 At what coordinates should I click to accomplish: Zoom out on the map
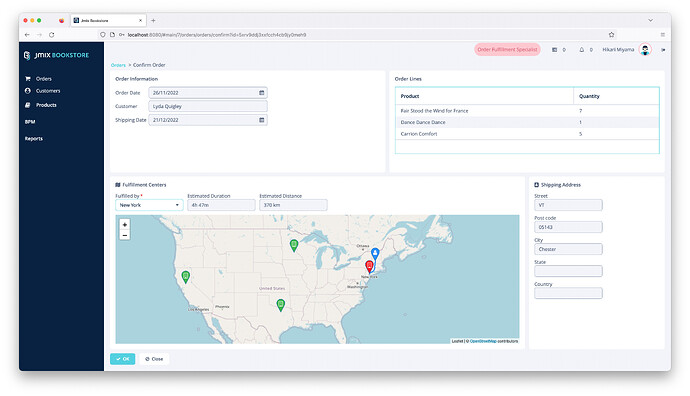[x=125, y=235]
